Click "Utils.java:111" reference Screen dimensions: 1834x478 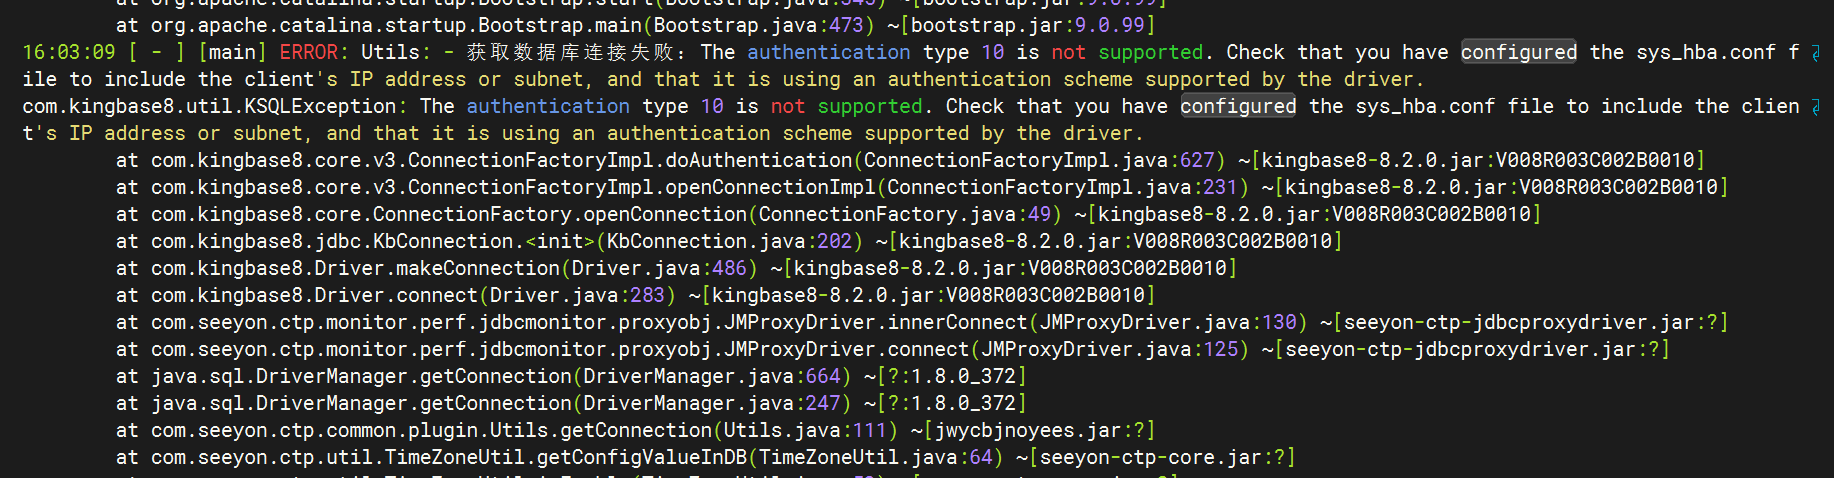pyautogui.click(x=805, y=430)
